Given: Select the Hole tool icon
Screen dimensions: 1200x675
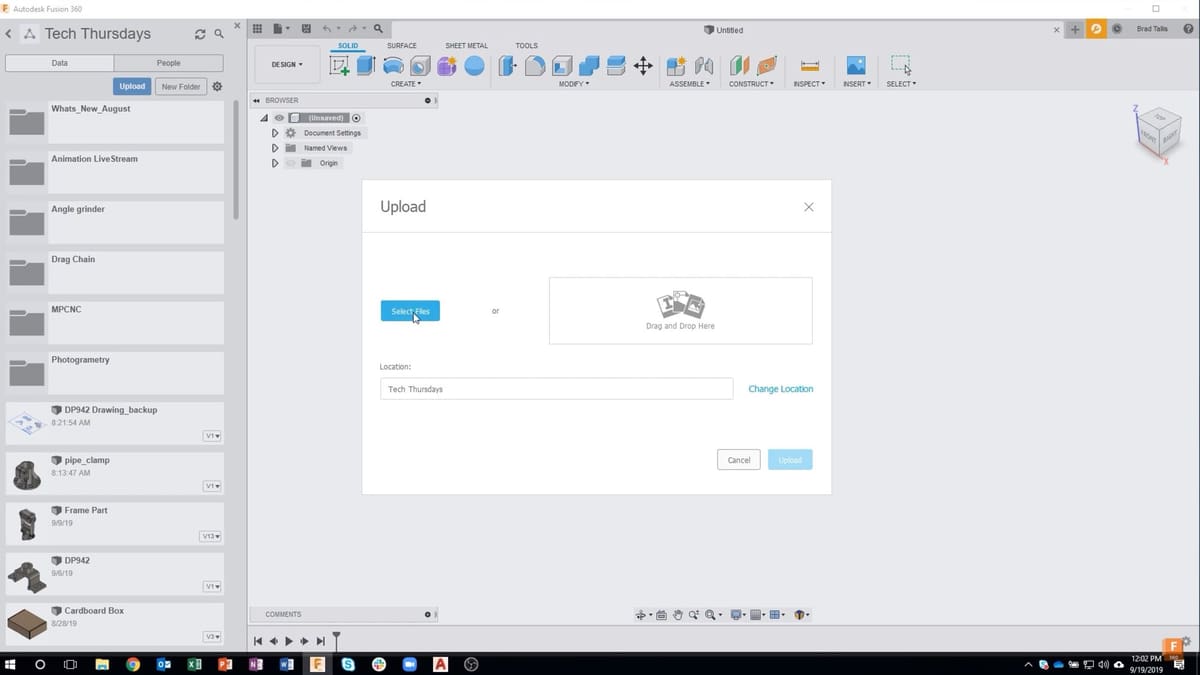Looking at the screenshot, I should [420, 66].
